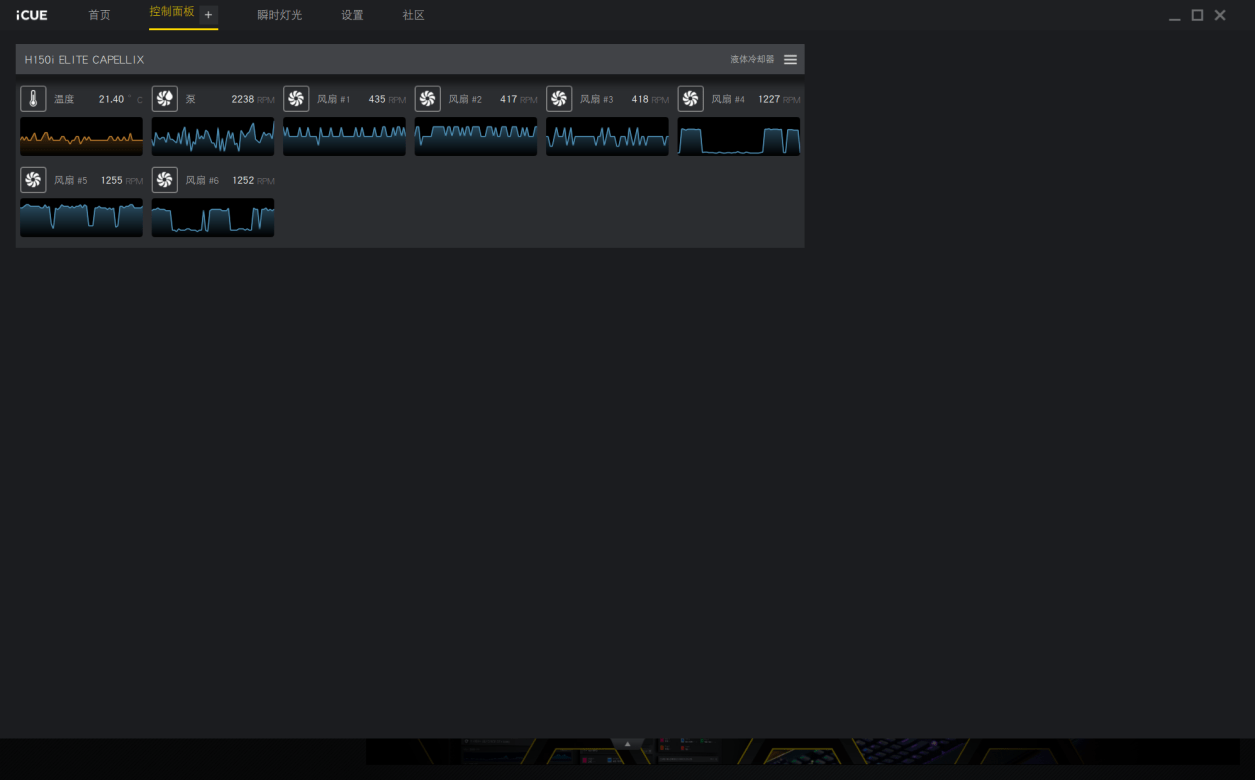Click the pump (泵) icon
Screen dimensions: 1255x780
(x=165, y=99)
